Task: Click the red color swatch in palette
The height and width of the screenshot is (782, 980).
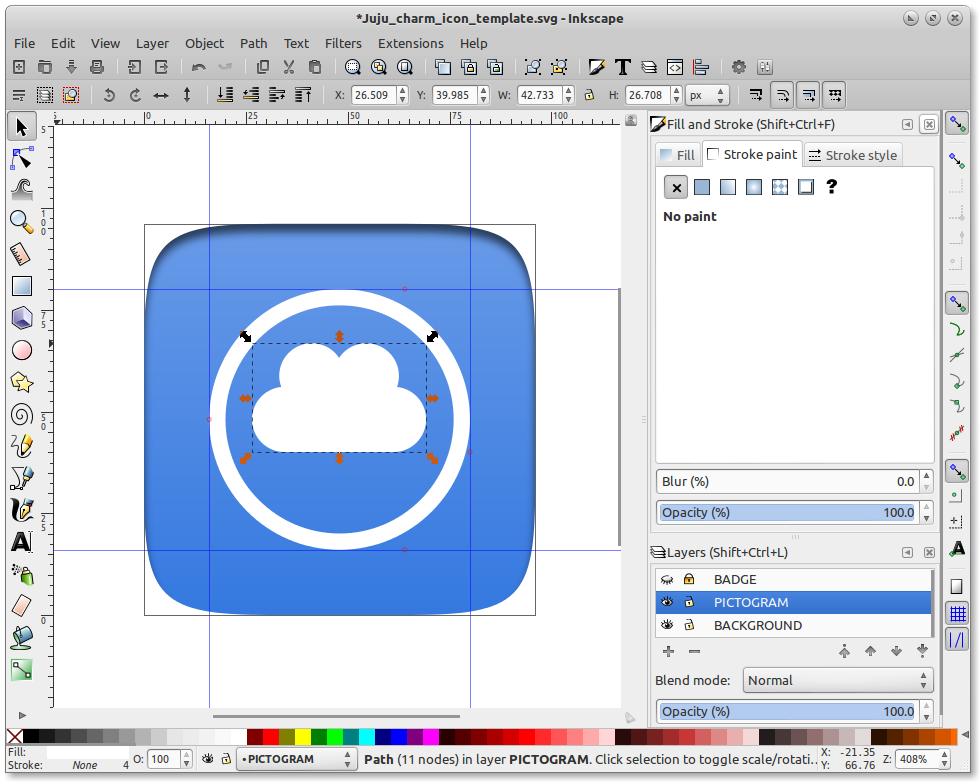Action: (272, 737)
